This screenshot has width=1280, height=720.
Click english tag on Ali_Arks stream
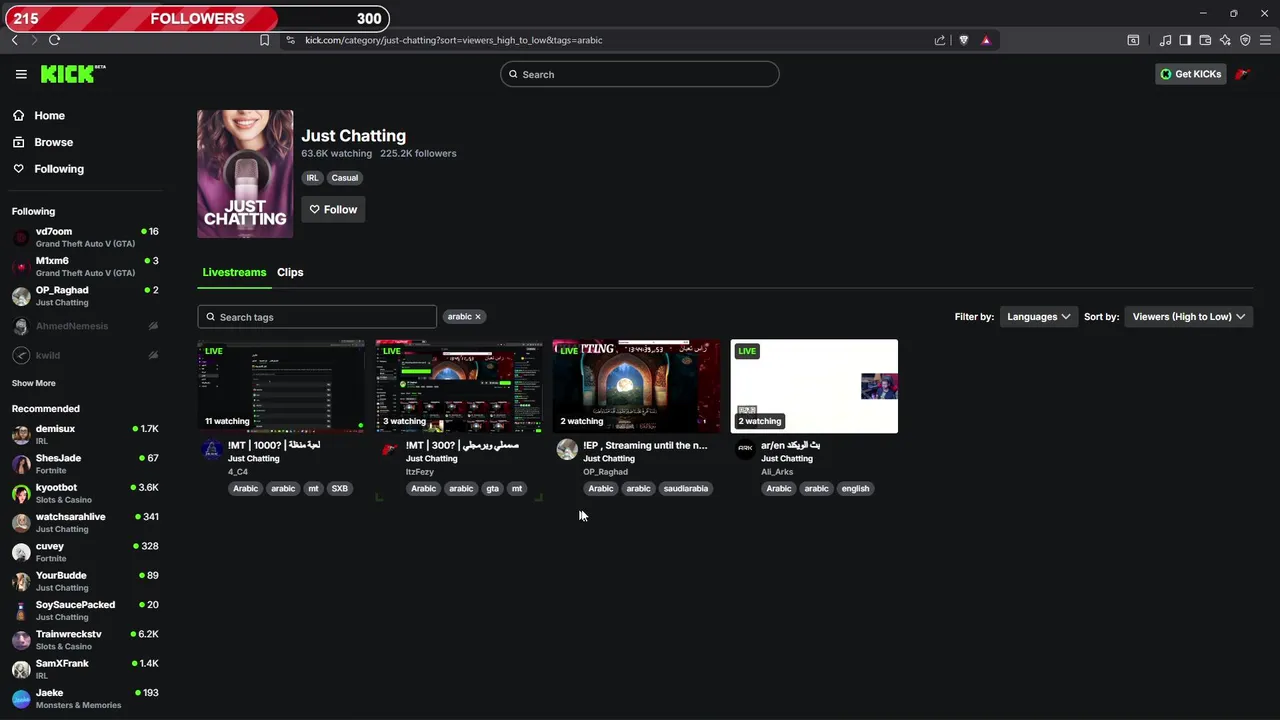[855, 489]
